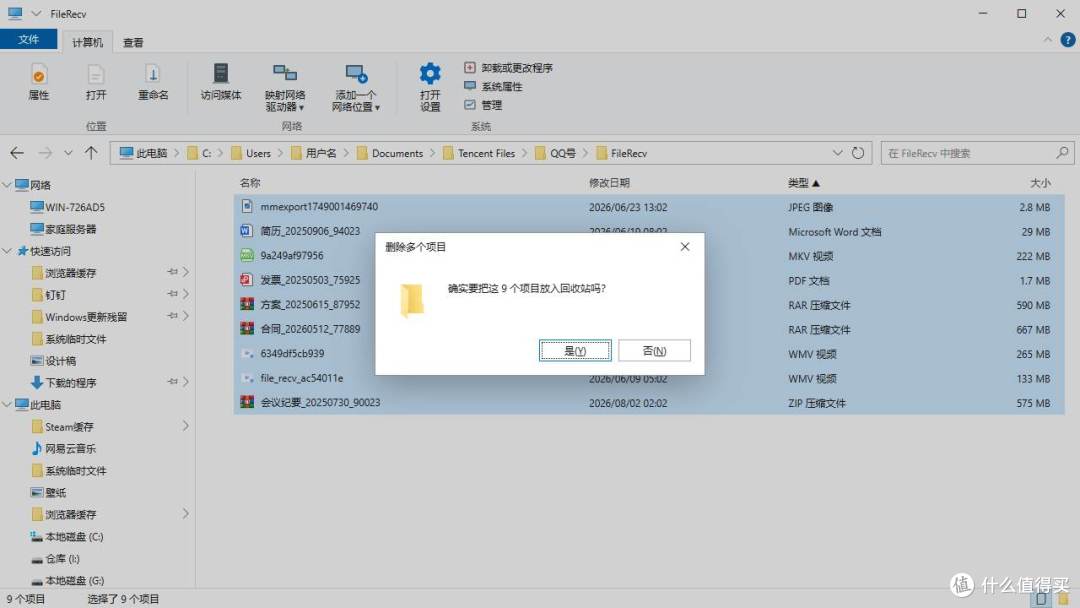
Task: Click Tencent Files in address path
Action: click(486, 153)
